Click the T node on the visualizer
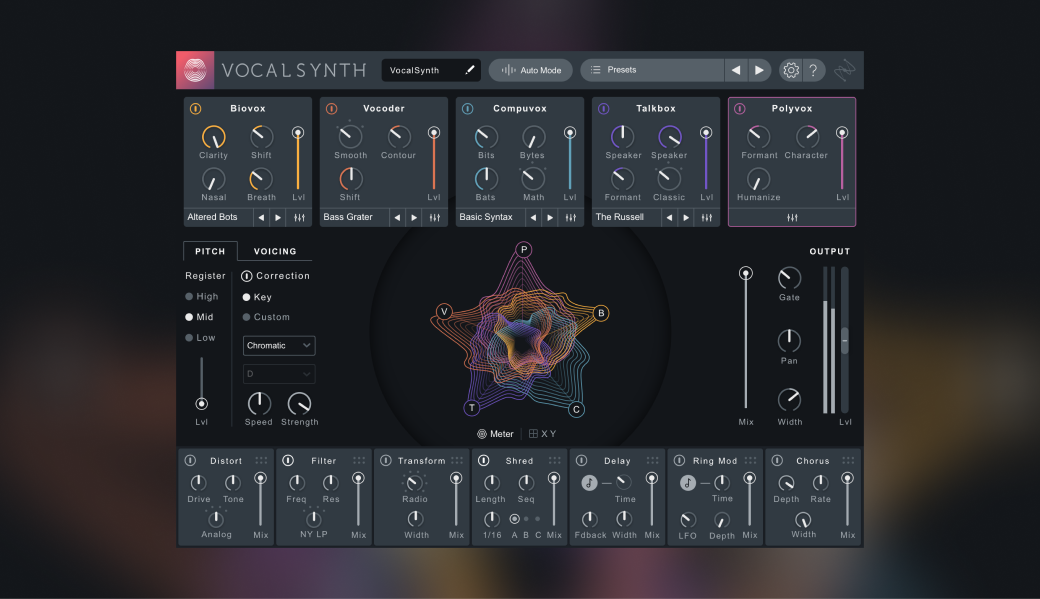This screenshot has width=1040, height=599. (x=472, y=407)
